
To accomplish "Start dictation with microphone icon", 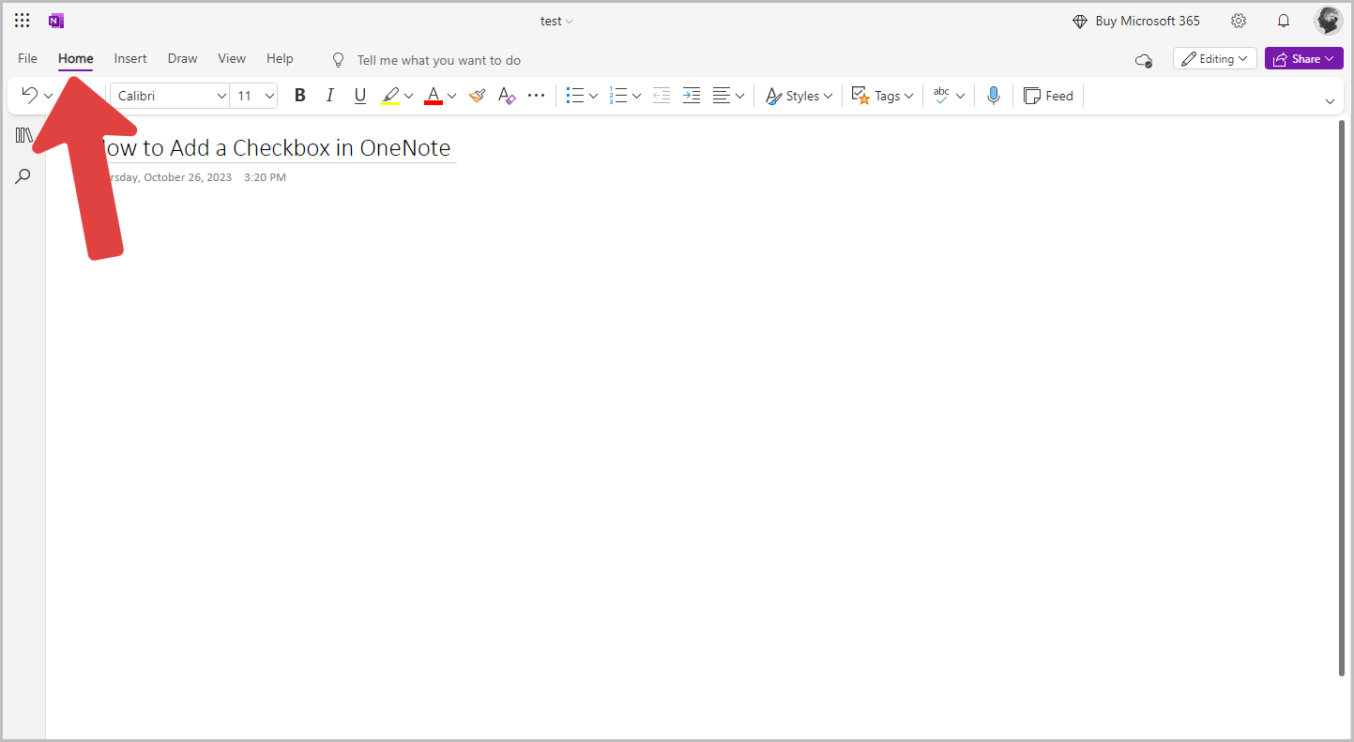I will point(993,96).
